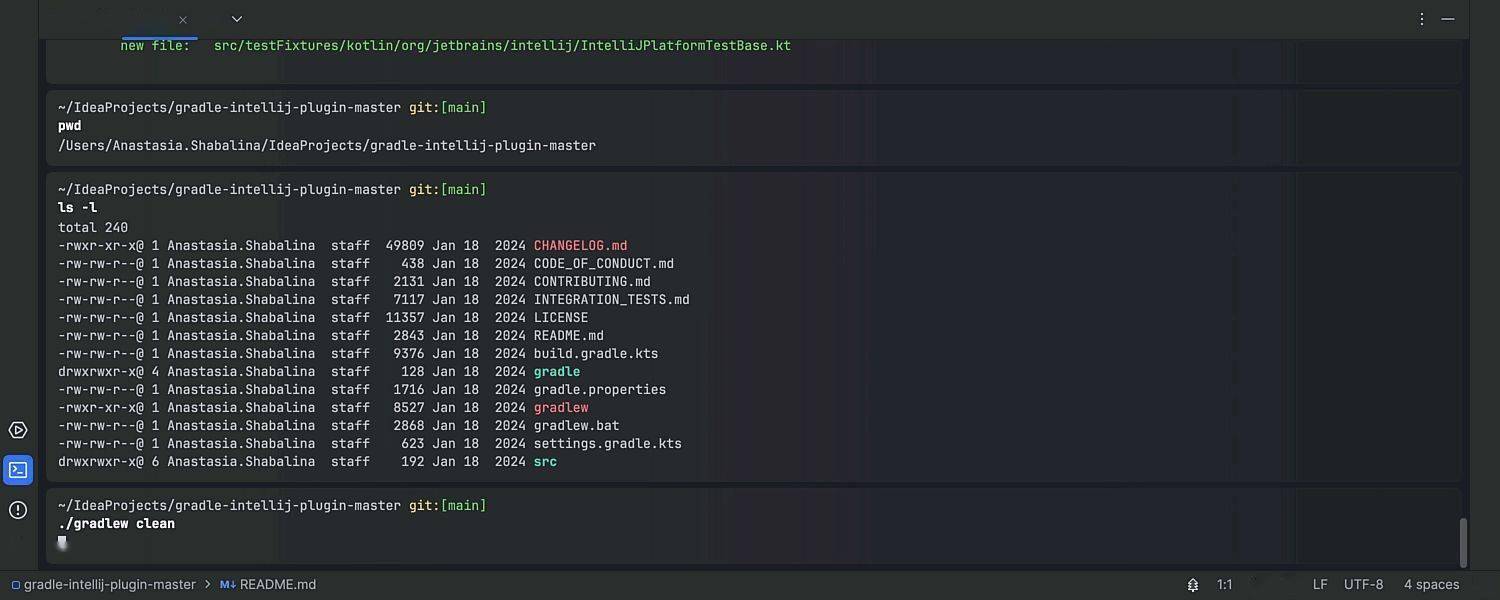
Task: Open the Services tool window
Action: click(x=17, y=429)
